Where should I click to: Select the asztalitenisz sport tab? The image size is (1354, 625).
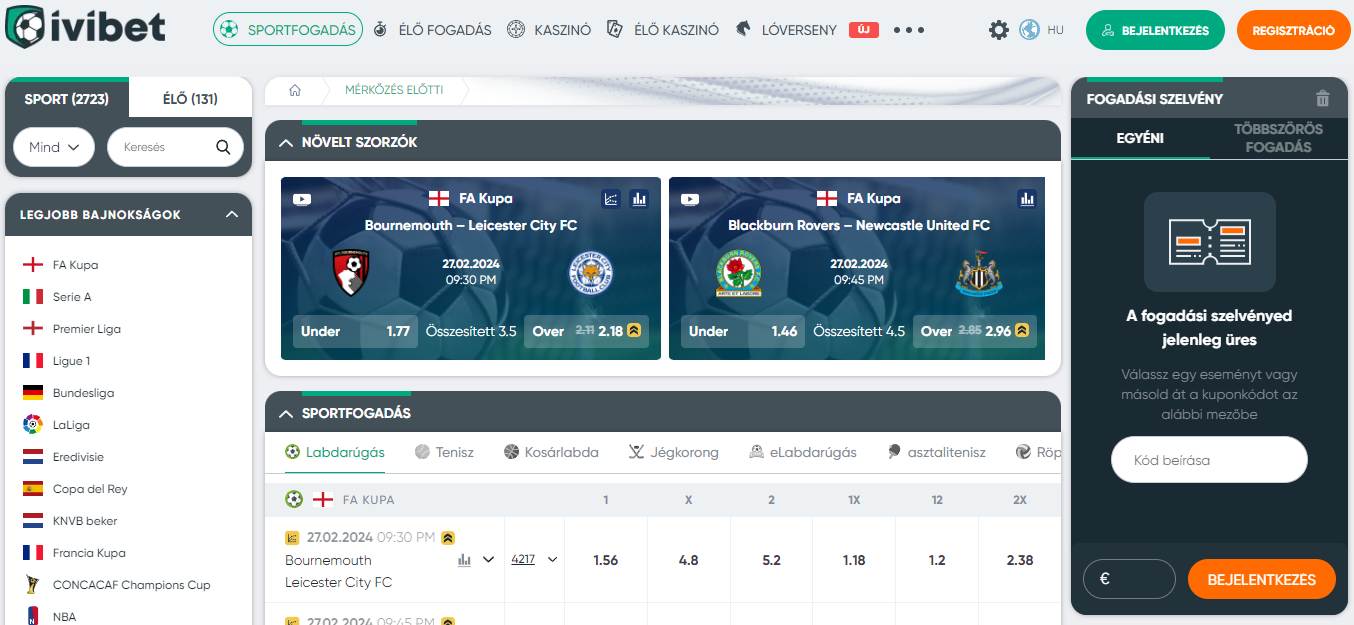[936, 452]
